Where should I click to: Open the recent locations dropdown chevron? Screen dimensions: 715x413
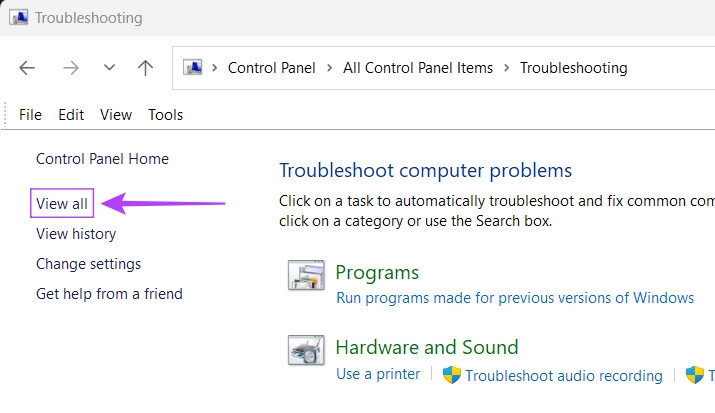pos(109,68)
